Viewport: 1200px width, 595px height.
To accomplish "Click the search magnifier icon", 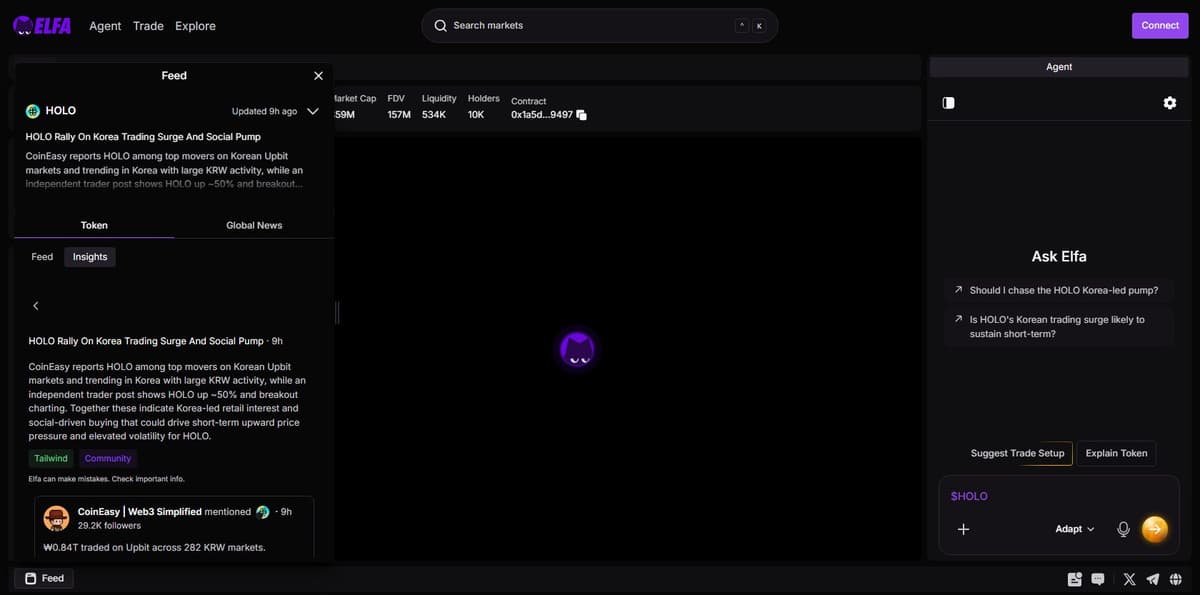I will point(440,26).
